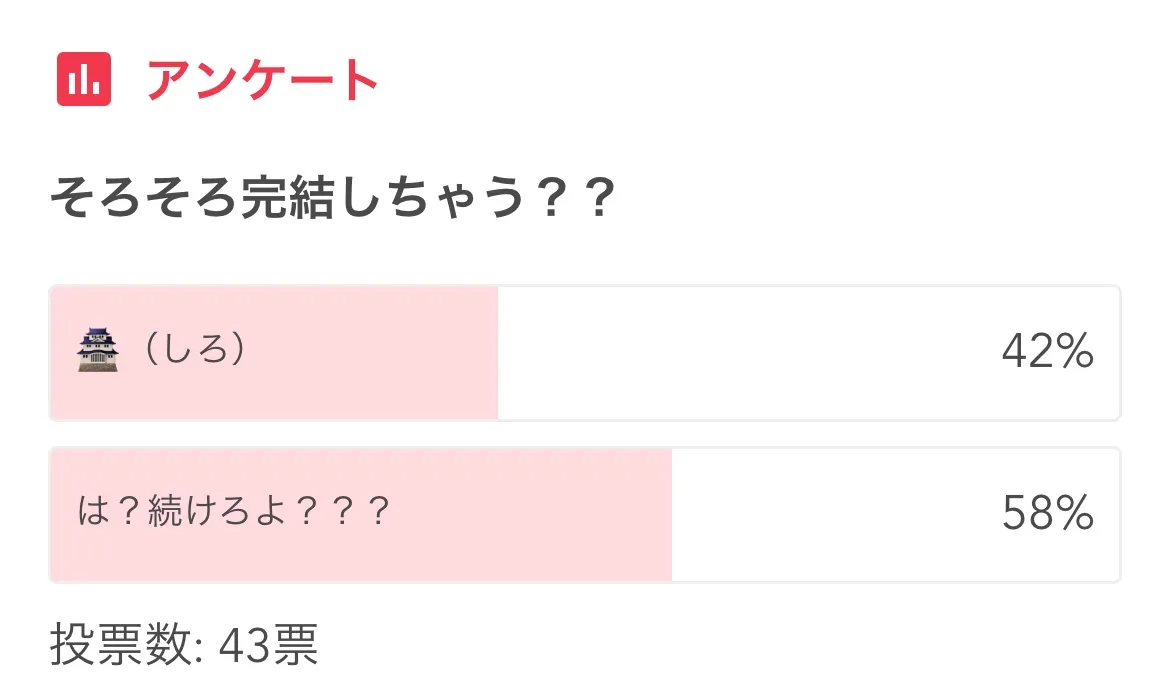Click the 投票数: 43票 vote count
The width and height of the screenshot is (1170, 681).
pos(184,646)
